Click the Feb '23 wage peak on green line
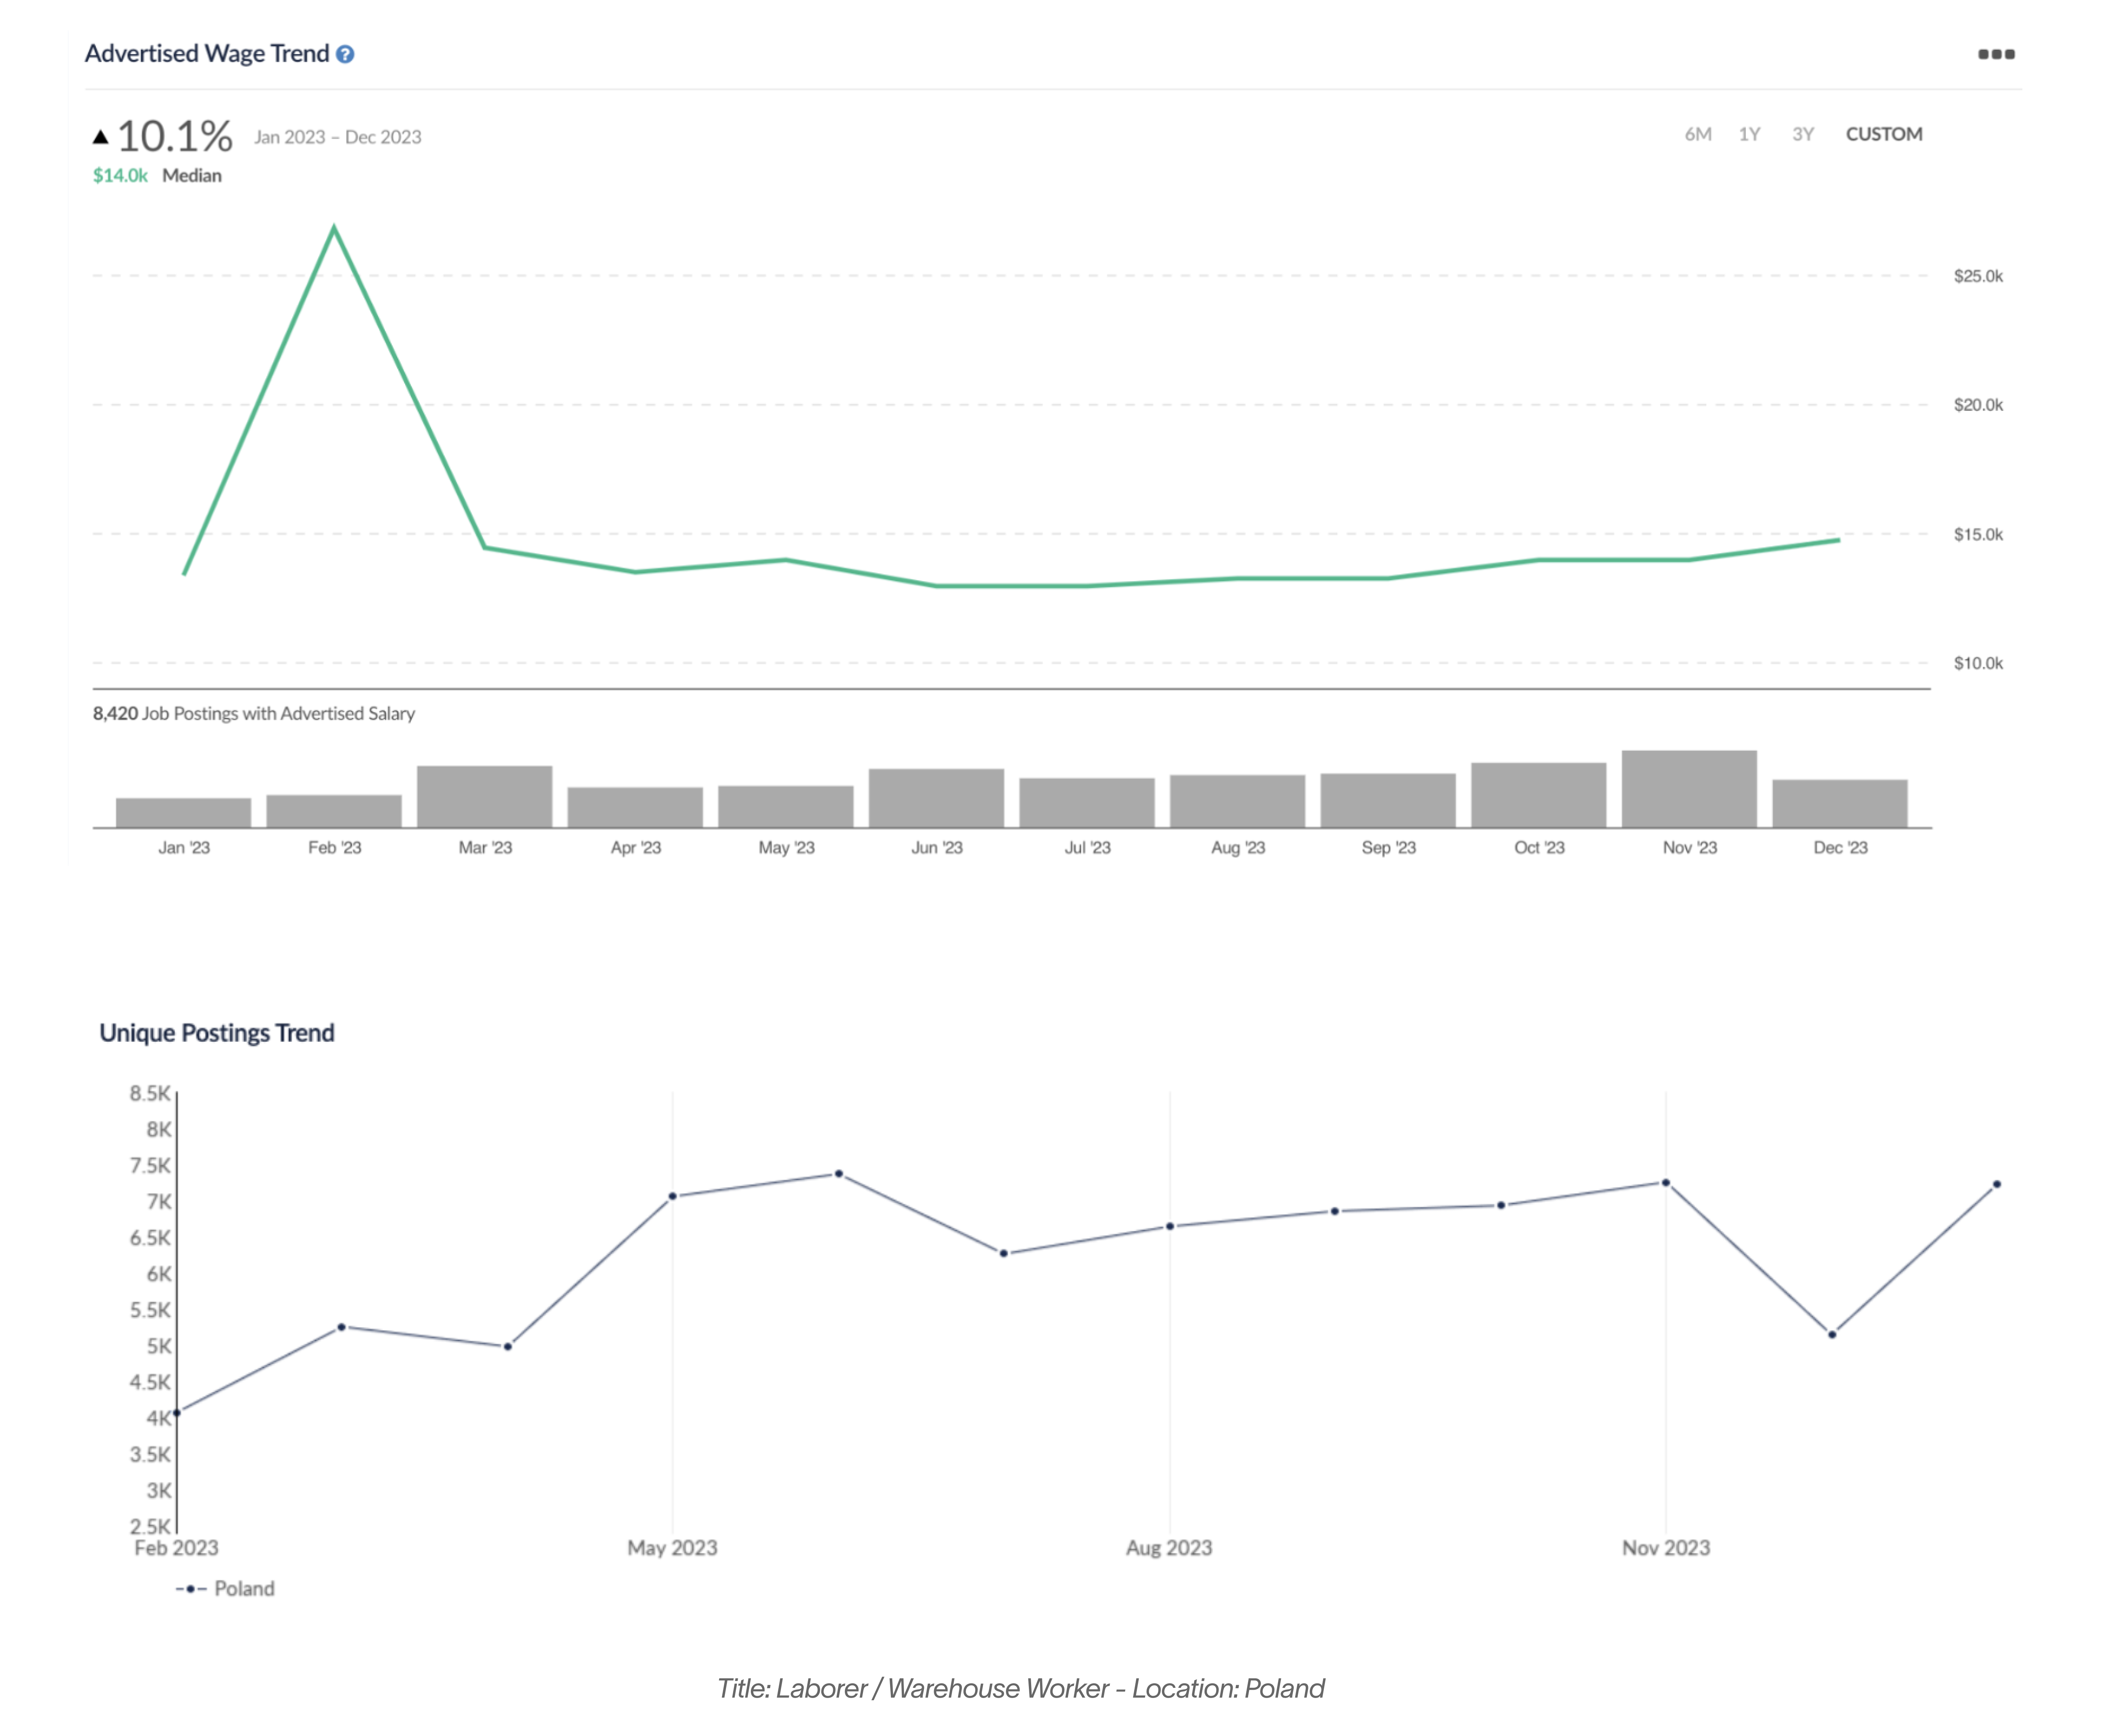Screen dimensions: 2107x1736 pos(334,228)
